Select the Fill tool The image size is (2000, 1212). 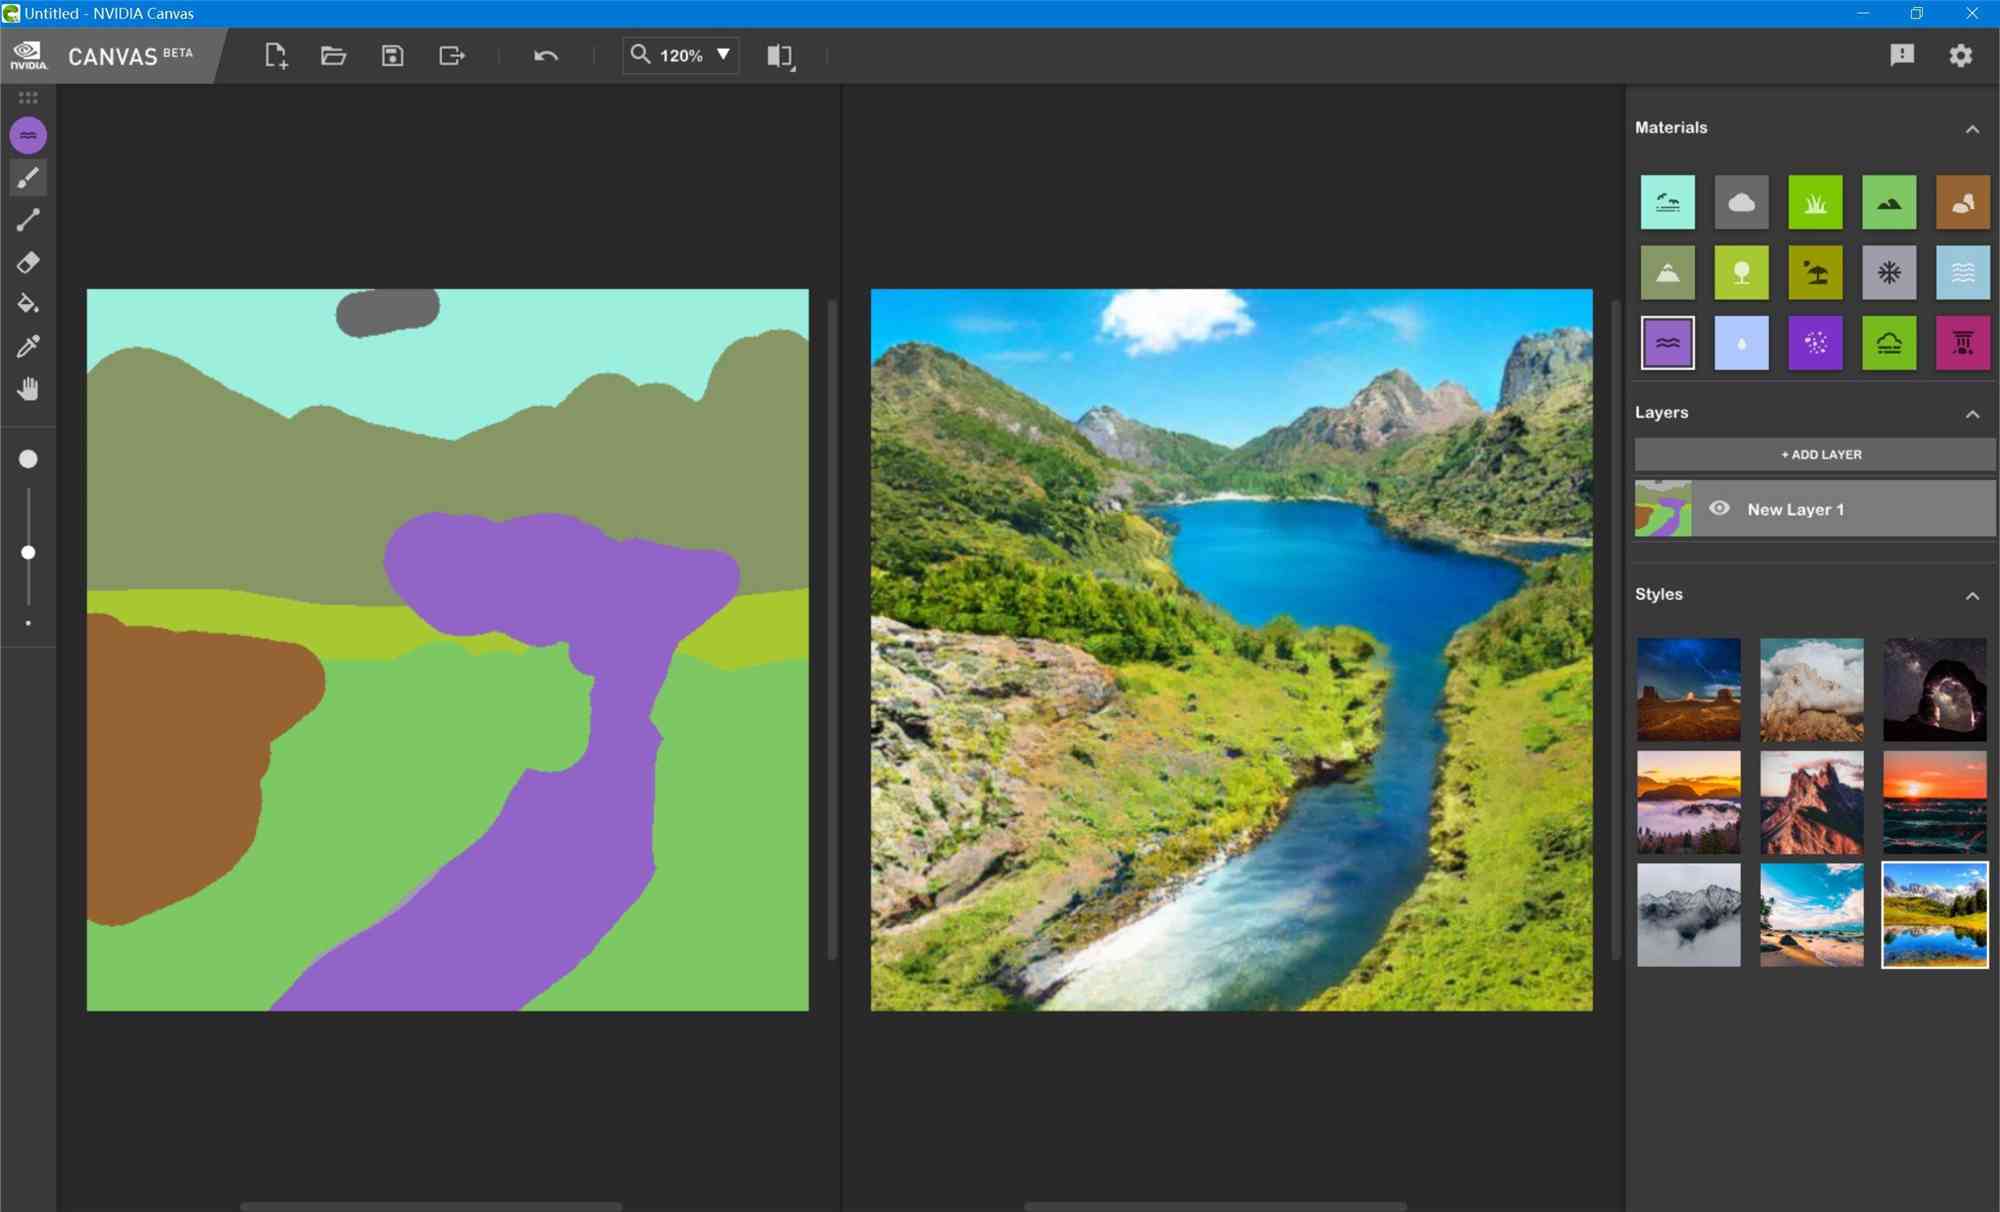[x=29, y=304]
